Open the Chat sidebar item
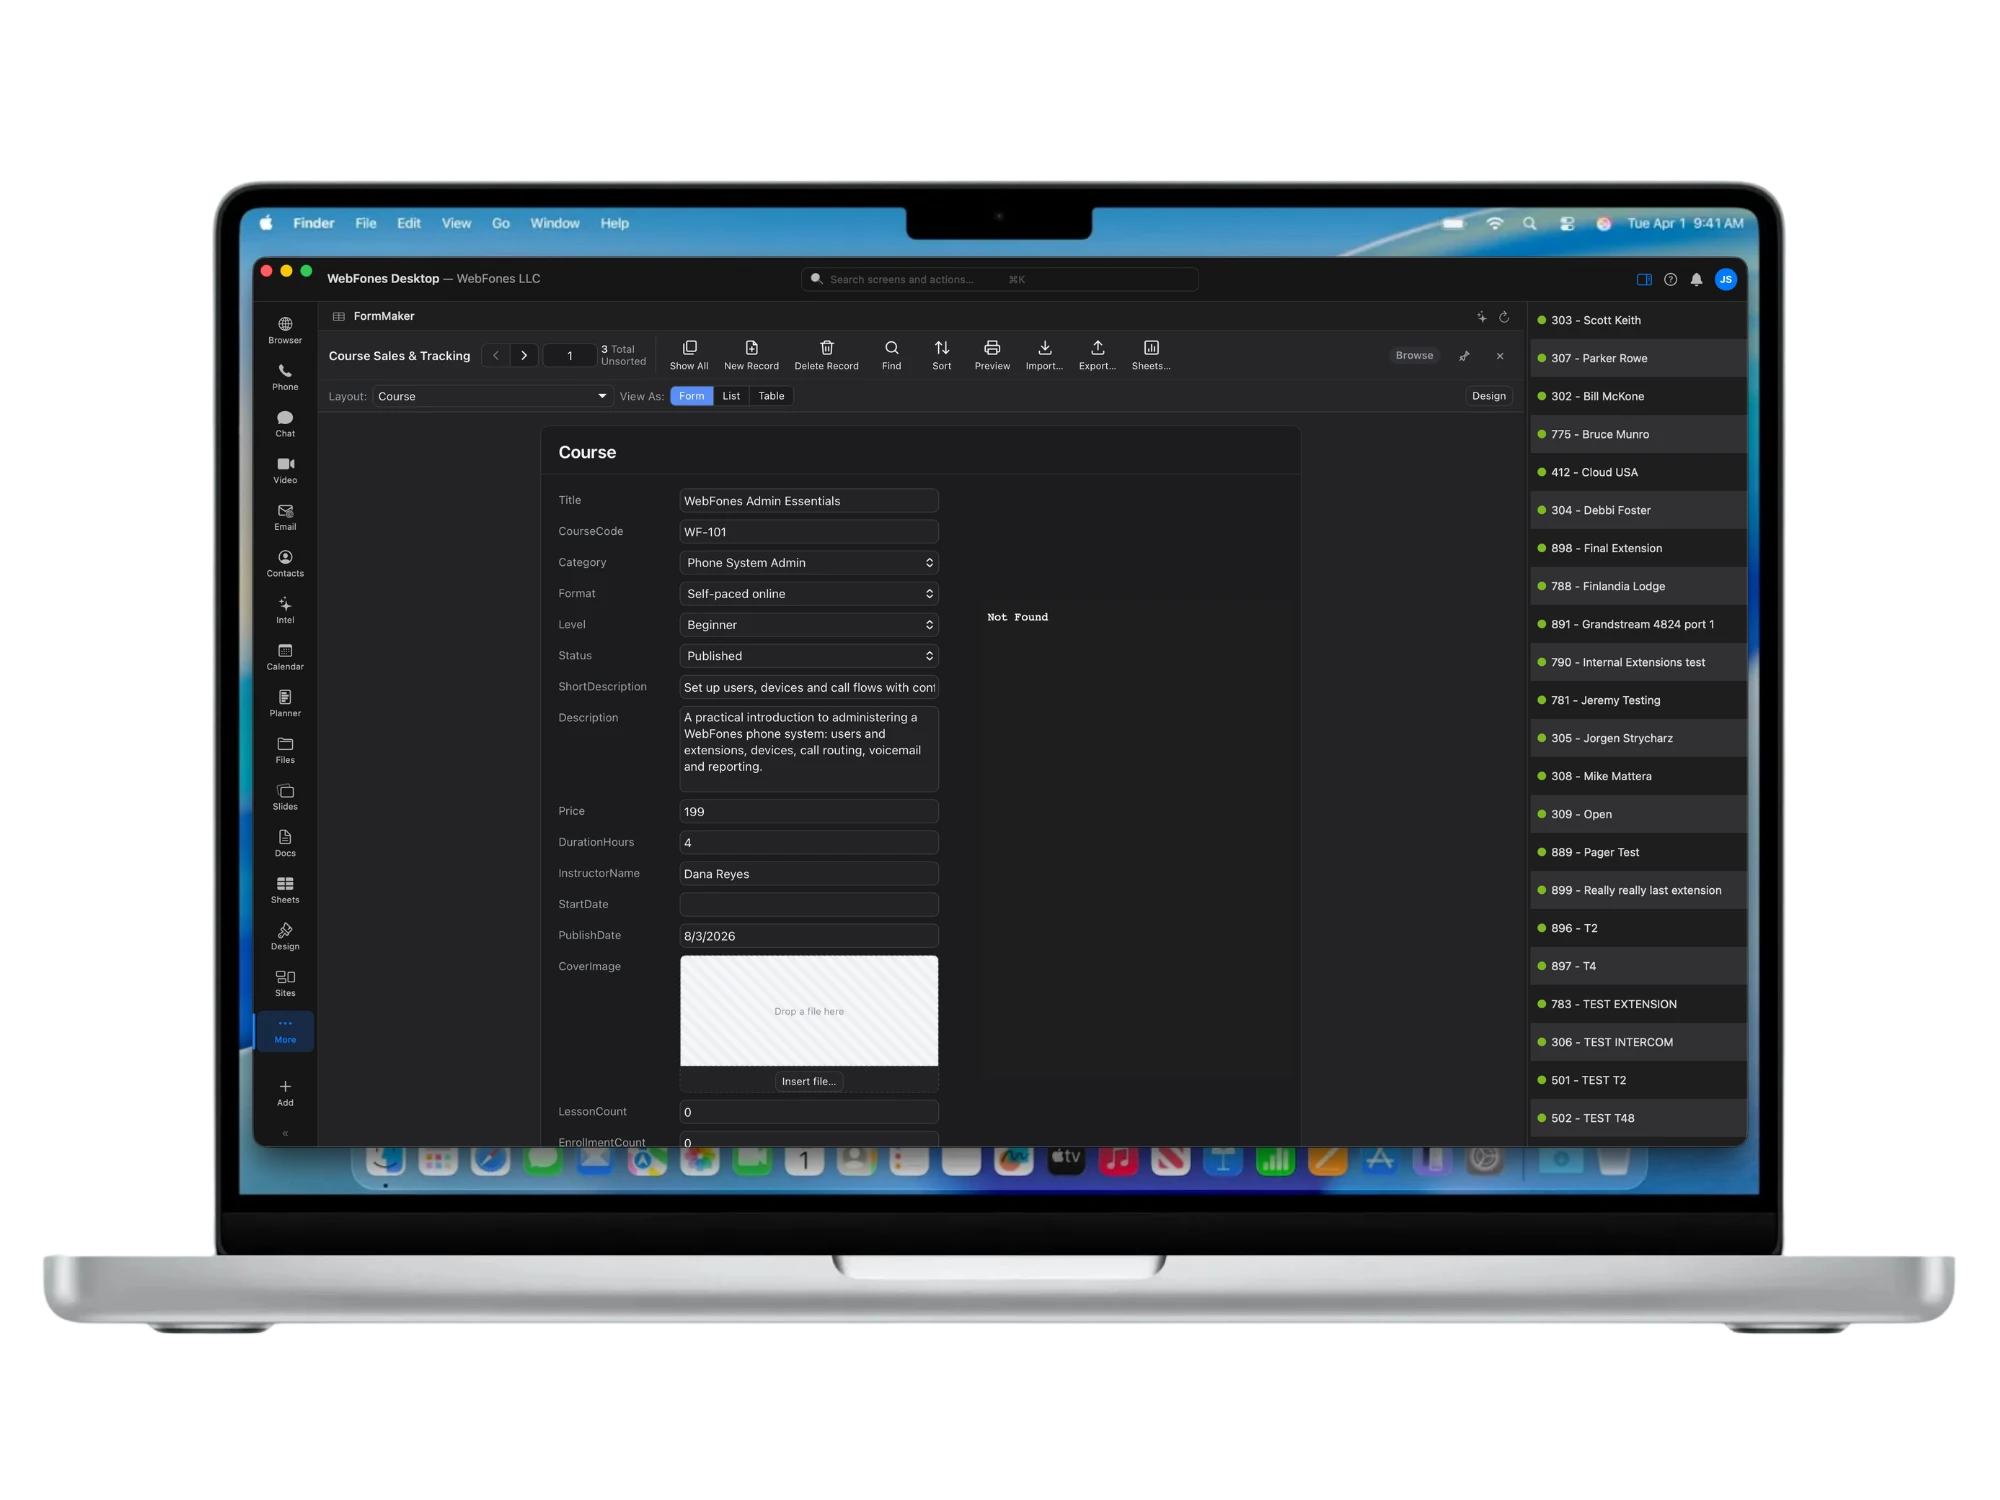This screenshot has height=1500, width=2000. pyautogui.click(x=285, y=424)
